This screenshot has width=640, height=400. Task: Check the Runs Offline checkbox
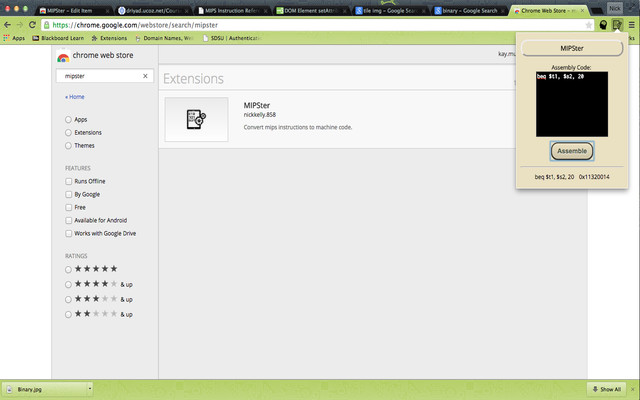(69, 181)
